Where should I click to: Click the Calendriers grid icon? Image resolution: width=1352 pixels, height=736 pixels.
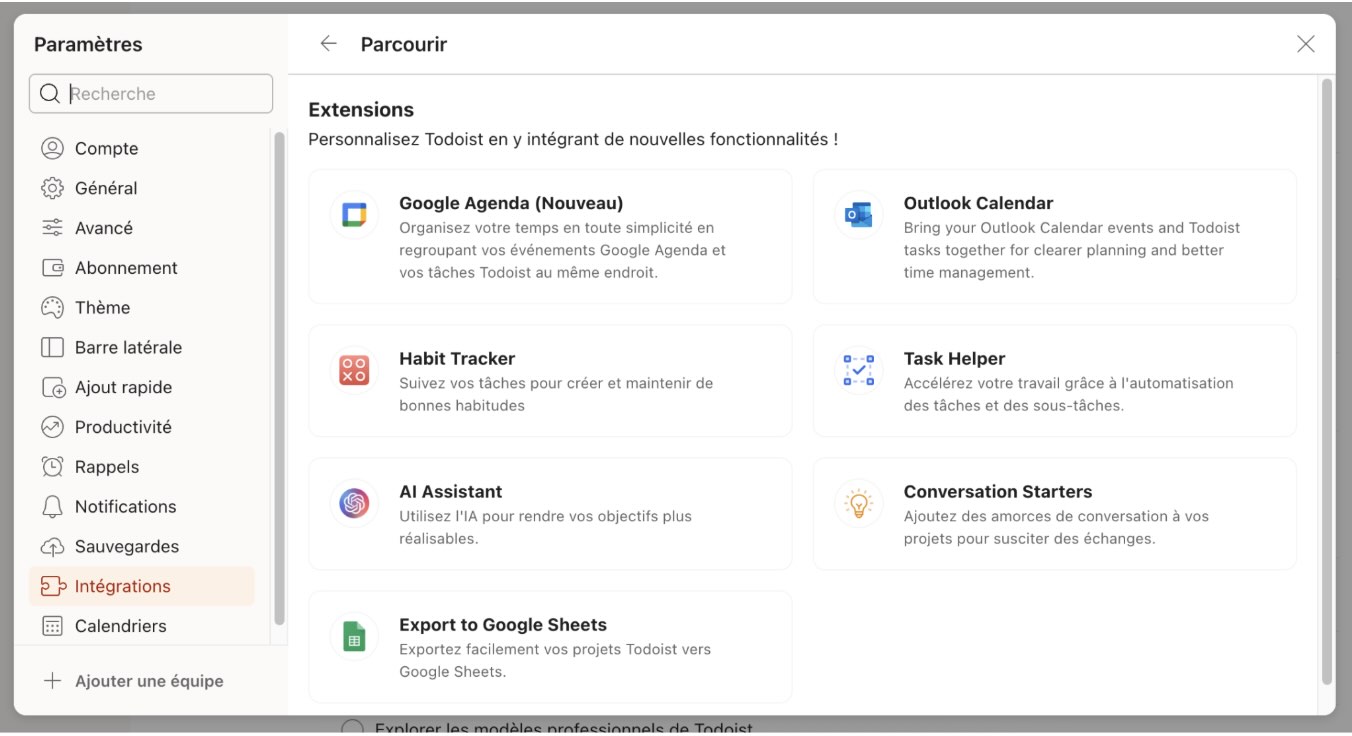tap(52, 626)
